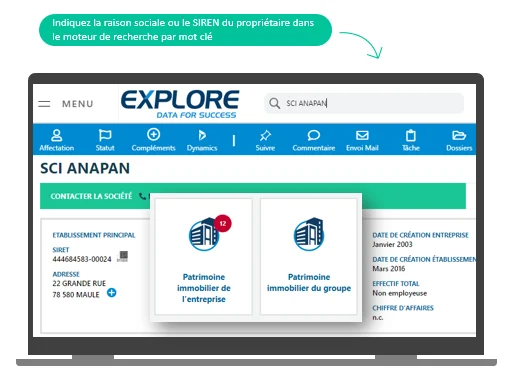Click the QR code next to SIRET
This screenshot has height=381, width=522.
pyautogui.click(x=123, y=256)
